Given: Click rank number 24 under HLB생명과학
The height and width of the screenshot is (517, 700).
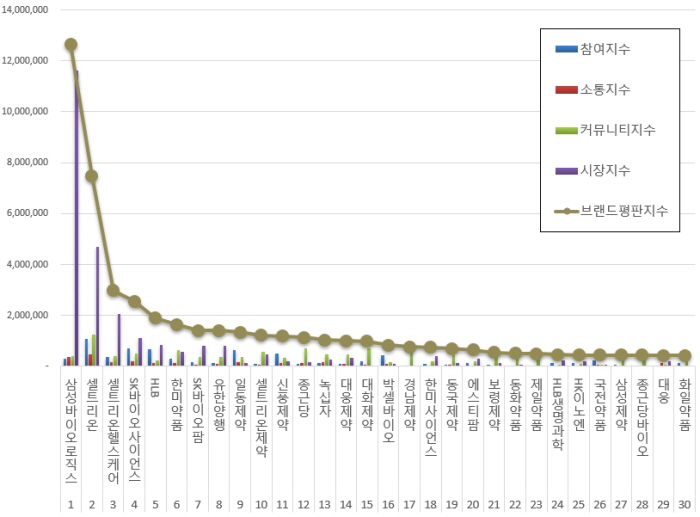Looking at the screenshot, I should [558, 504].
